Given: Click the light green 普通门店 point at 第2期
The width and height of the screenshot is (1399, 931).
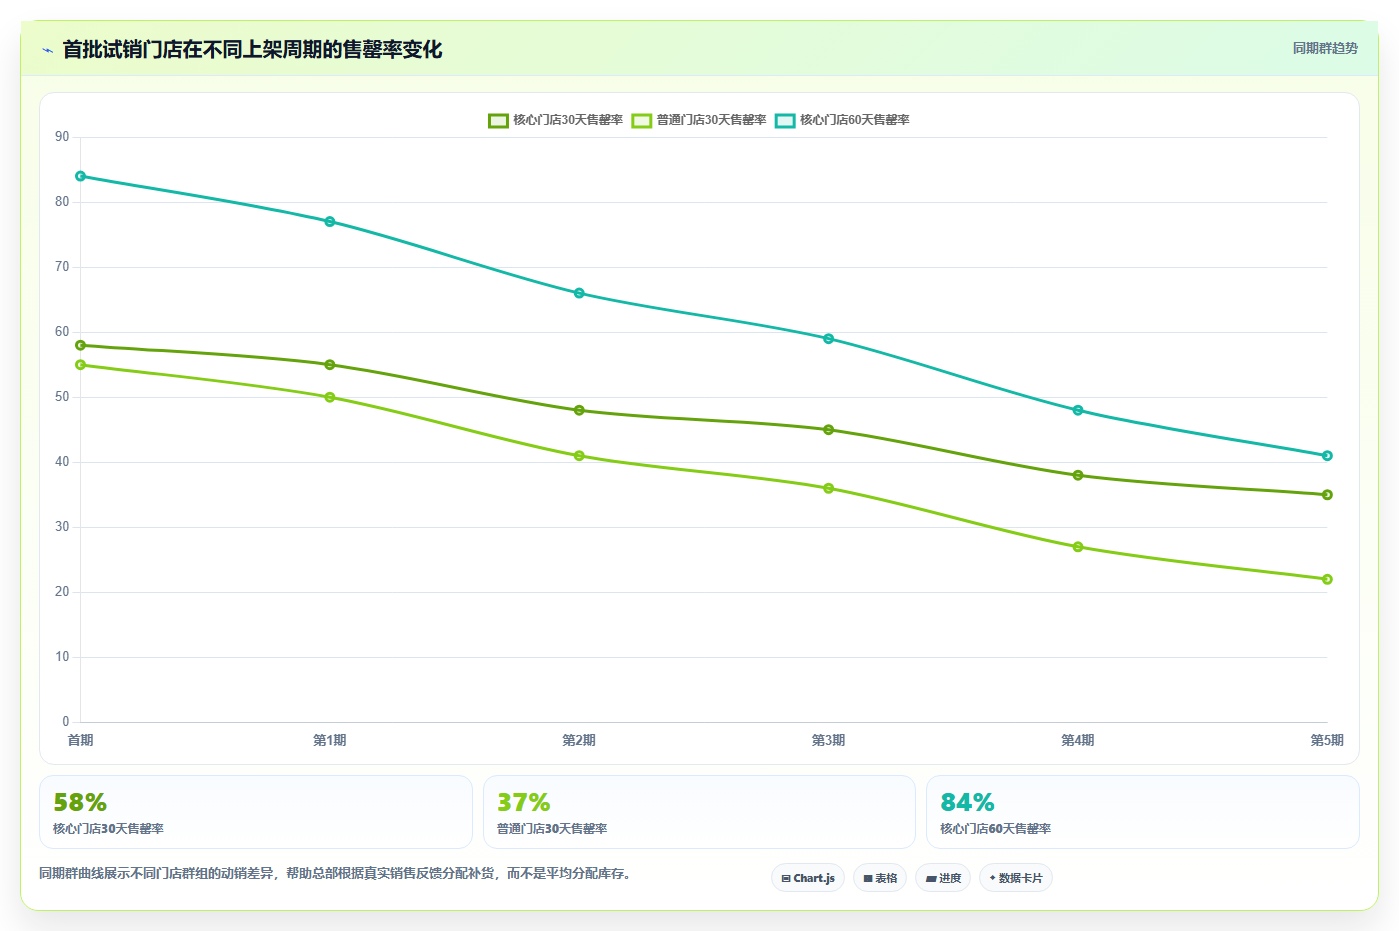Looking at the screenshot, I should [579, 456].
